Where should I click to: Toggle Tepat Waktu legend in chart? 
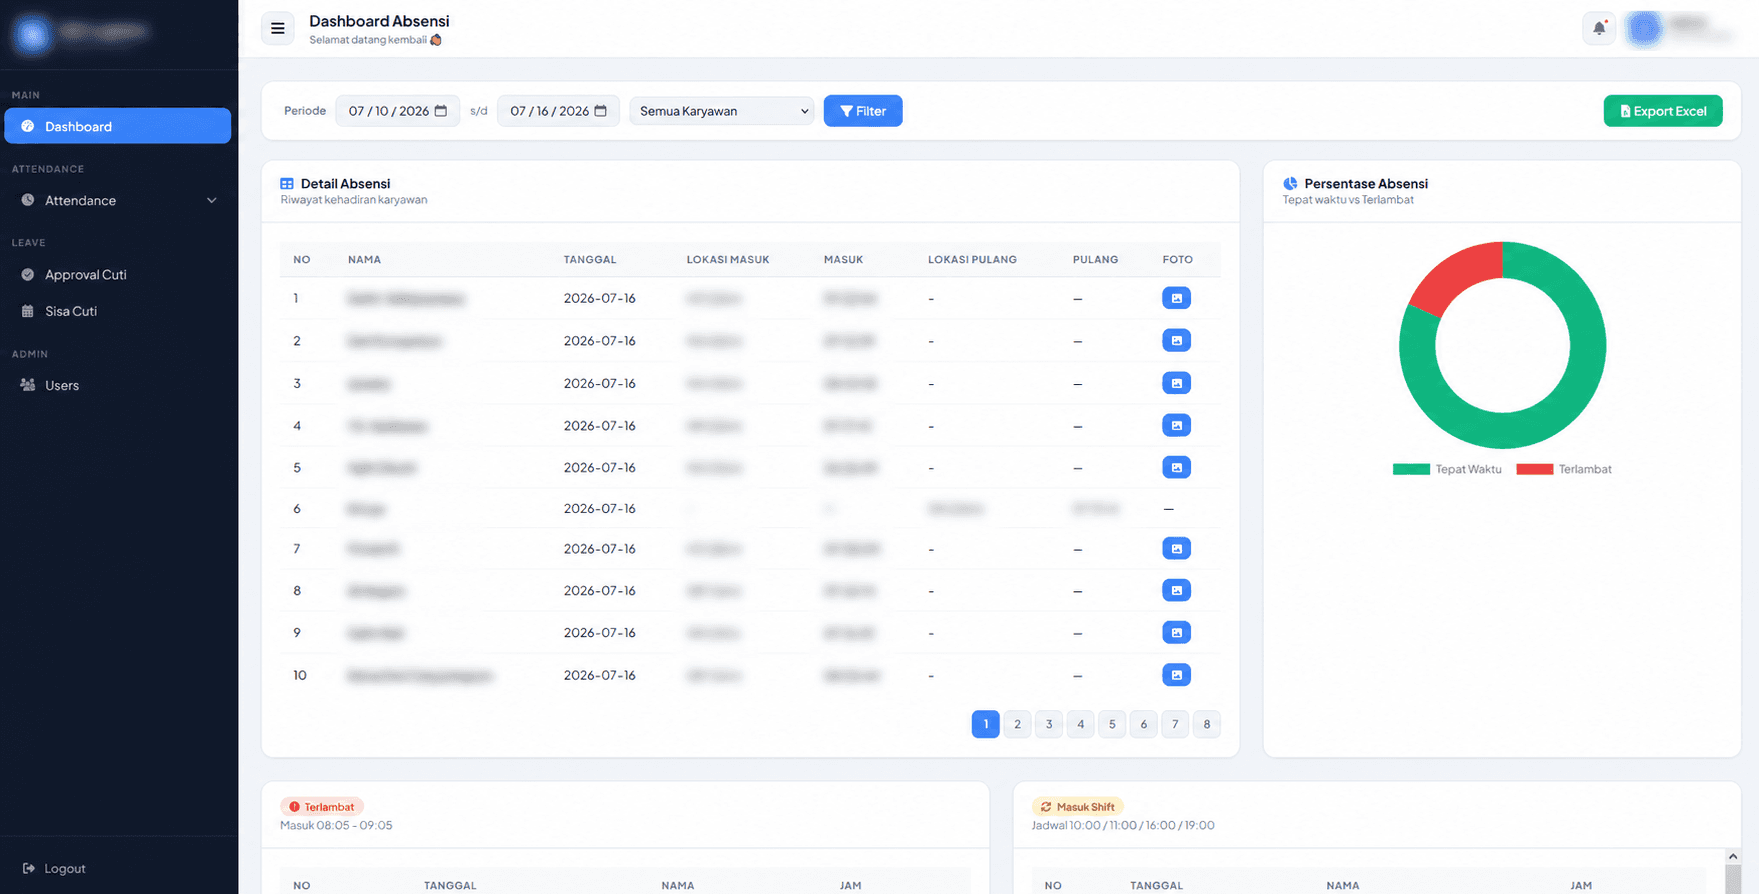pyautogui.click(x=1447, y=469)
